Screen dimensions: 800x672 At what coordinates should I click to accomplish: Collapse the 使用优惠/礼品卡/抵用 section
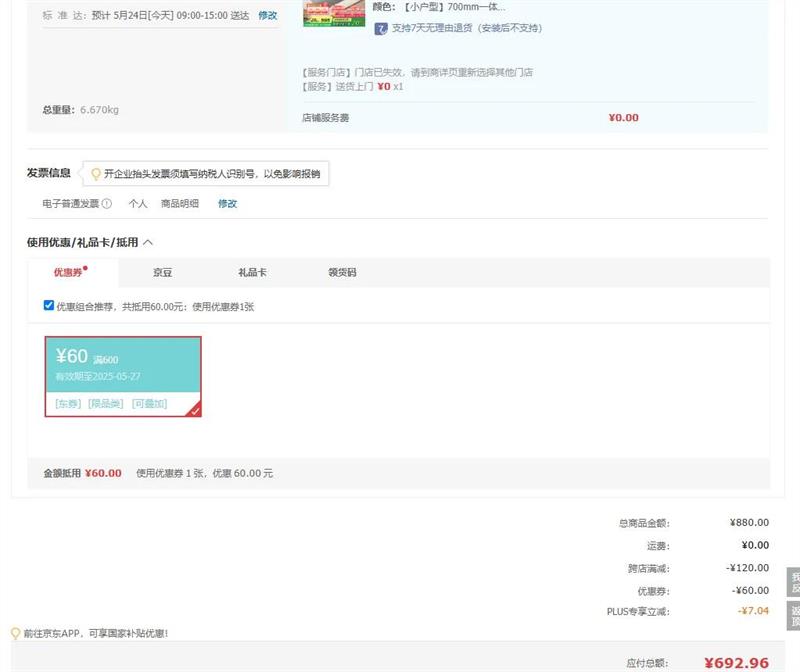[148, 242]
